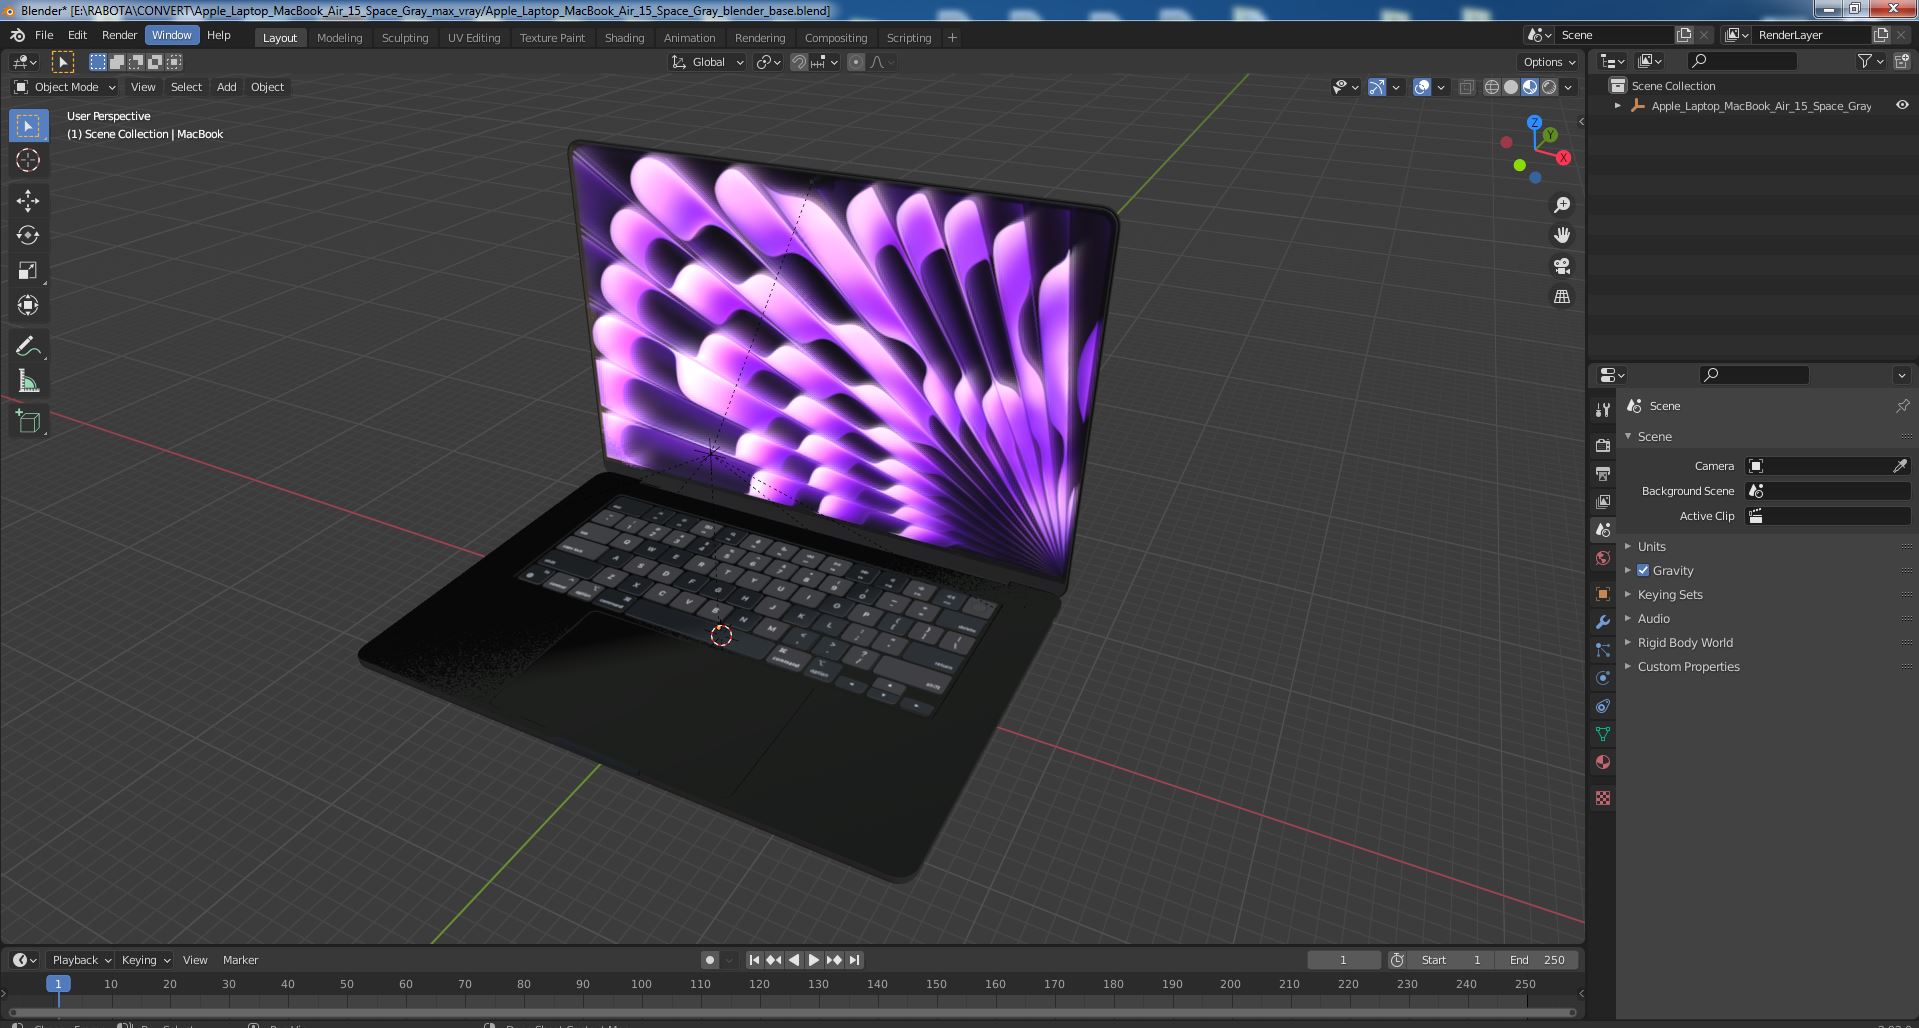Pick the Rotate tool

click(28, 235)
